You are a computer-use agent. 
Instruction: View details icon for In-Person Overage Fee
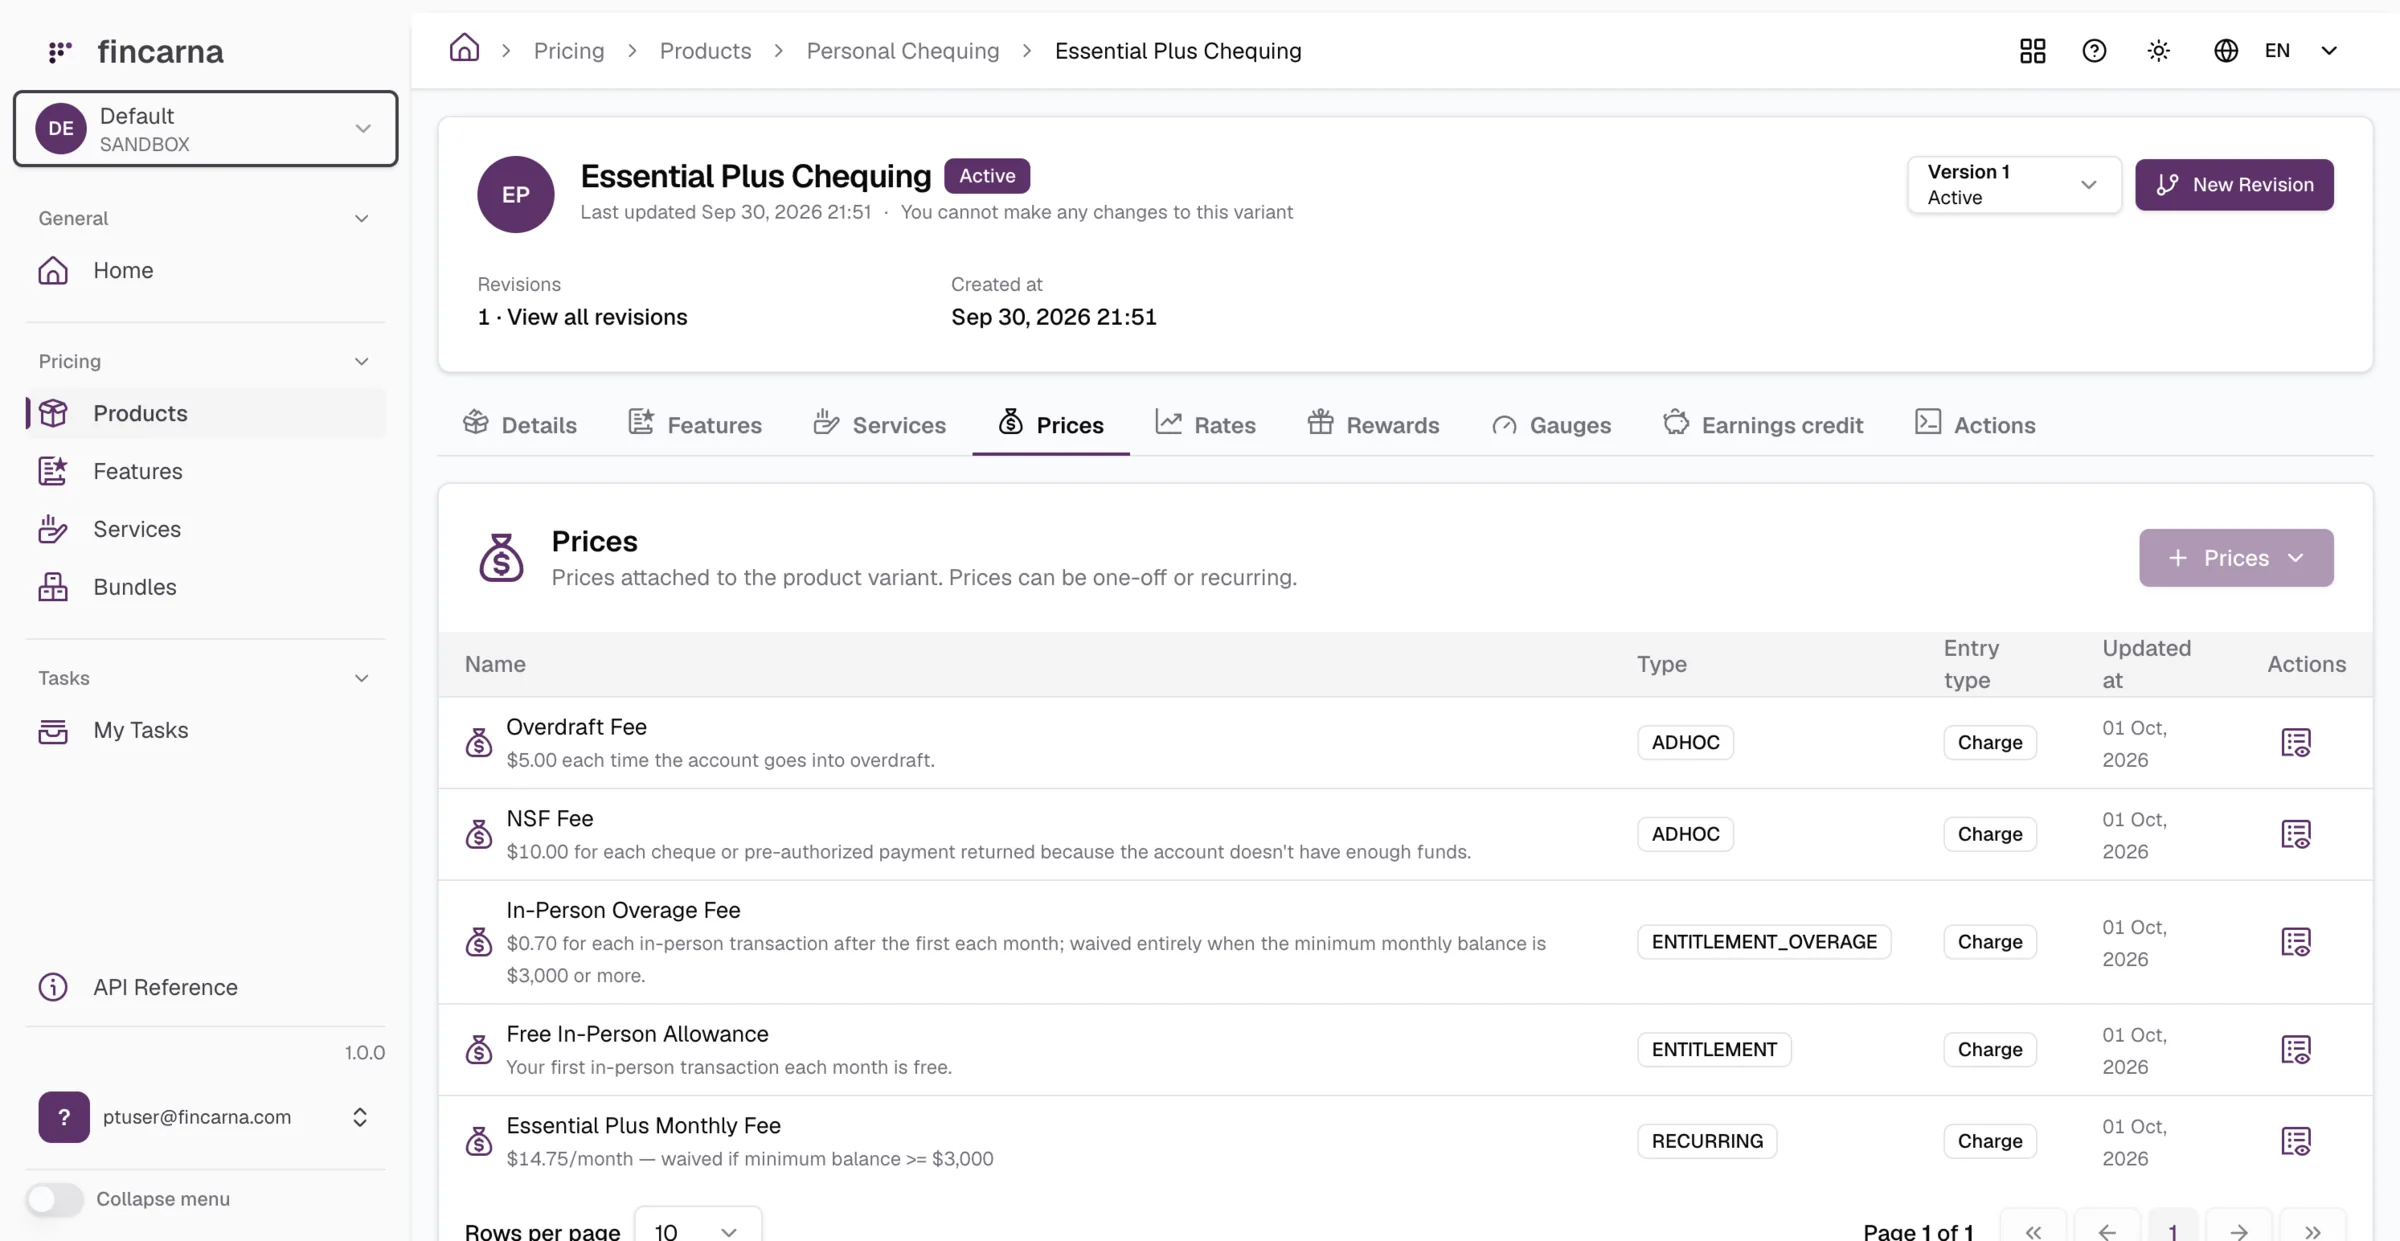(2296, 942)
